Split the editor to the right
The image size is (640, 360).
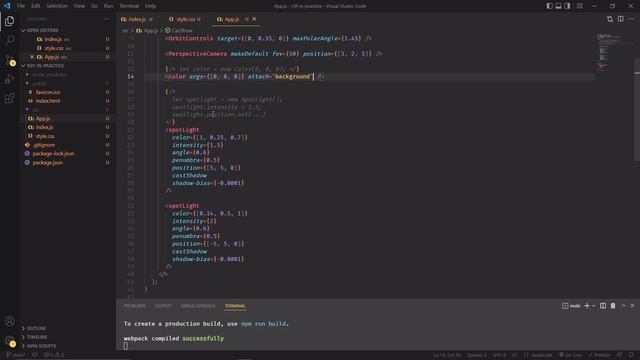point(620,19)
